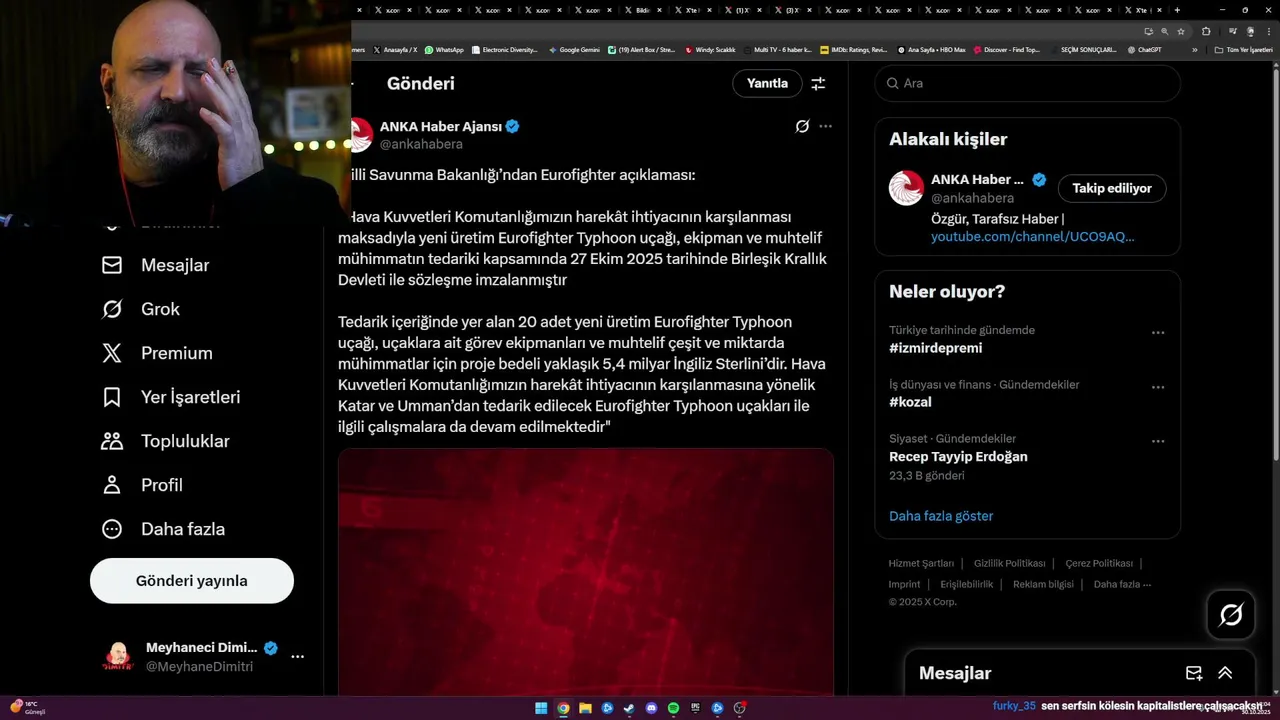Open youtube.com channel link in ANKA bio
Viewport: 1280px width, 720px height.
tap(1033, 237)
